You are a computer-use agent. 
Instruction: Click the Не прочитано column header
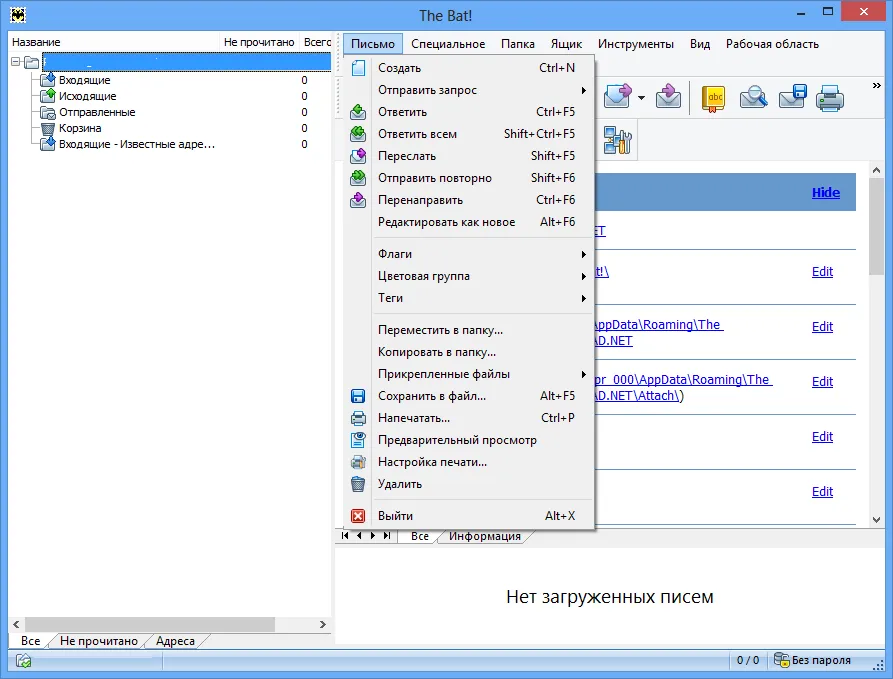pos(259,42)
